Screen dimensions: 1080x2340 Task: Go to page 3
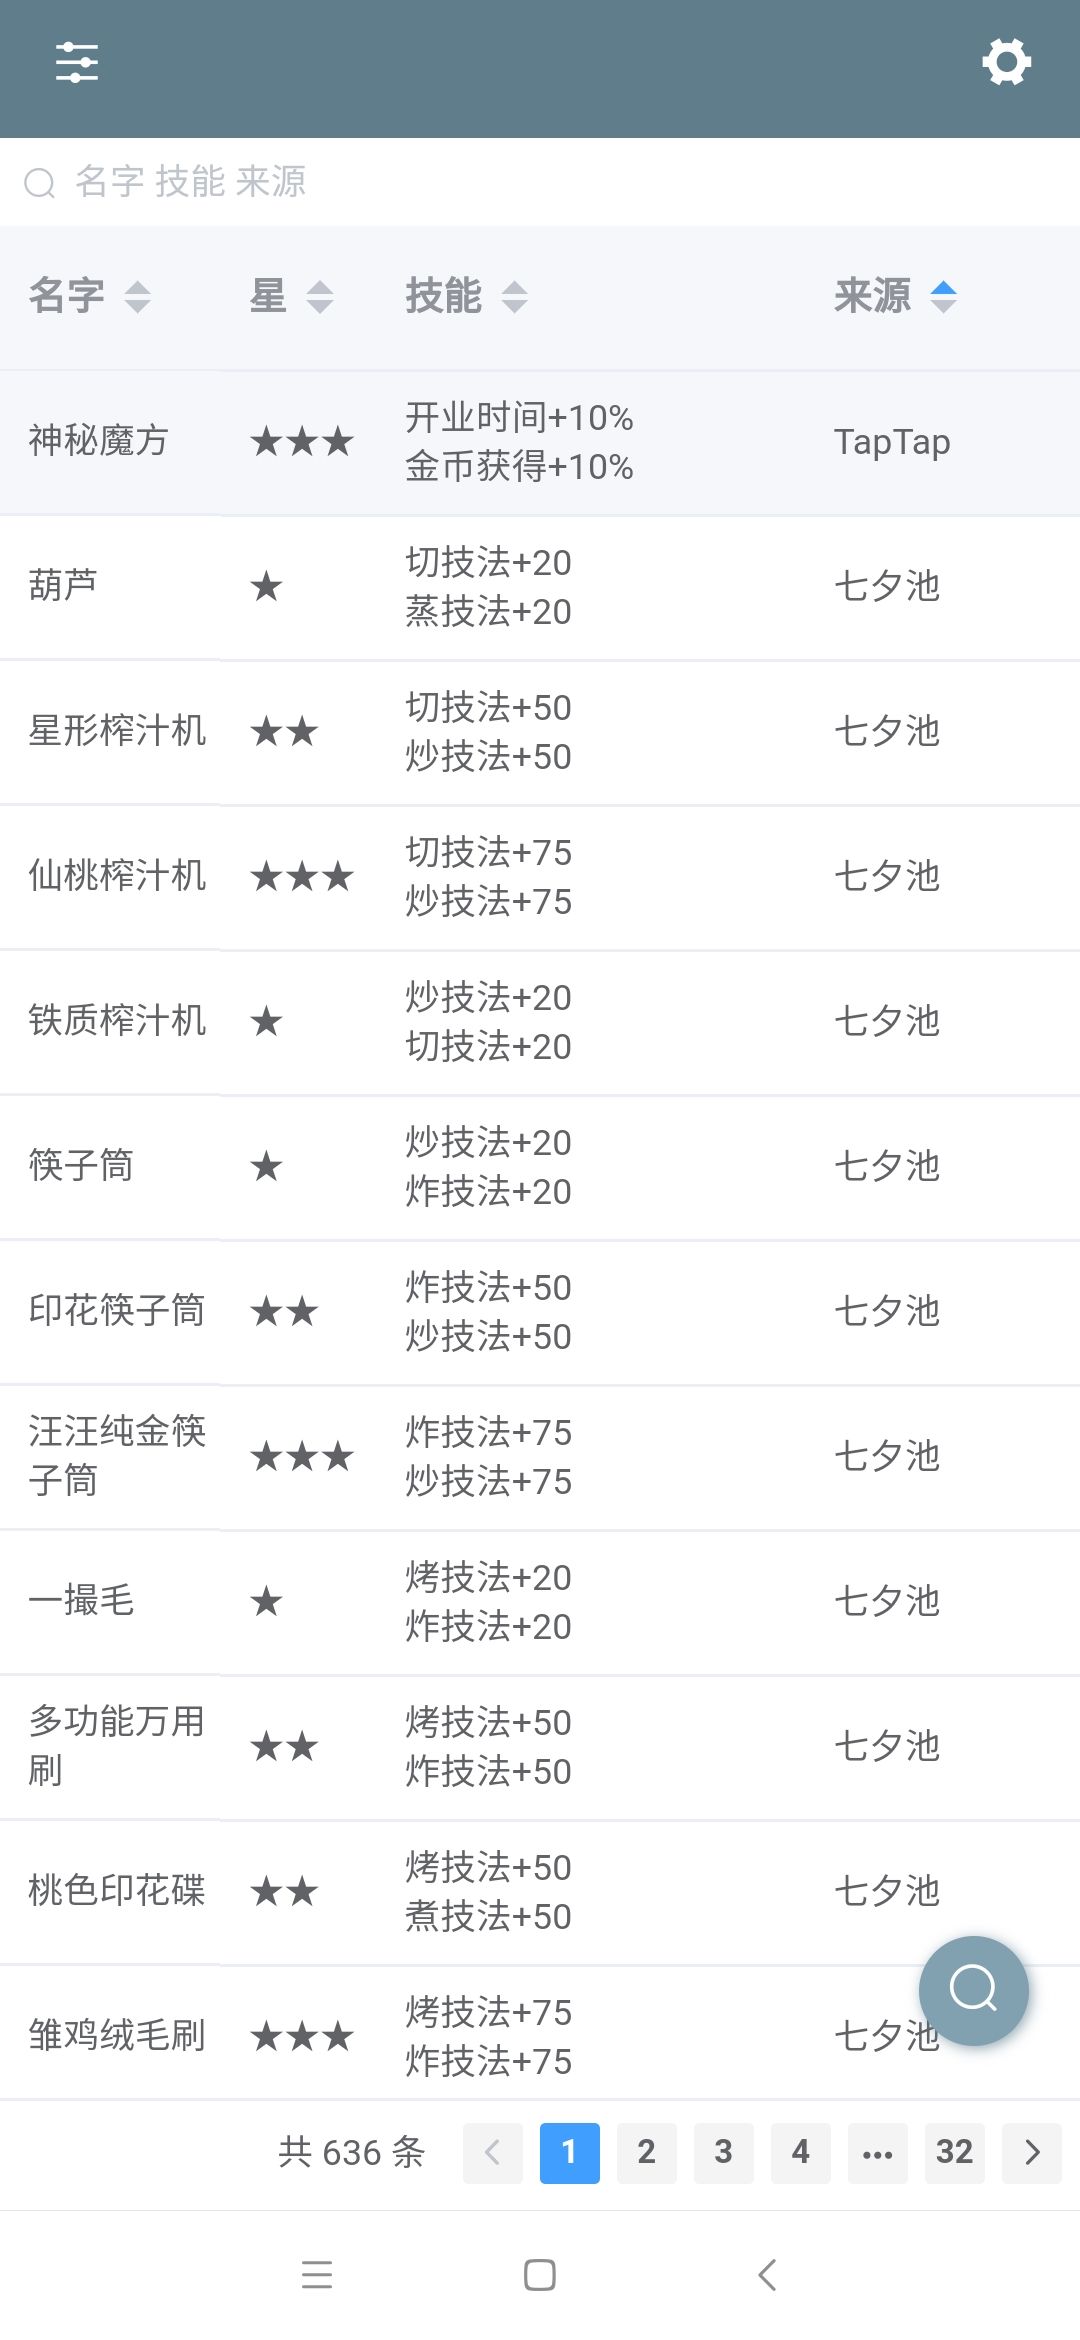click(x=723, y=2152)
